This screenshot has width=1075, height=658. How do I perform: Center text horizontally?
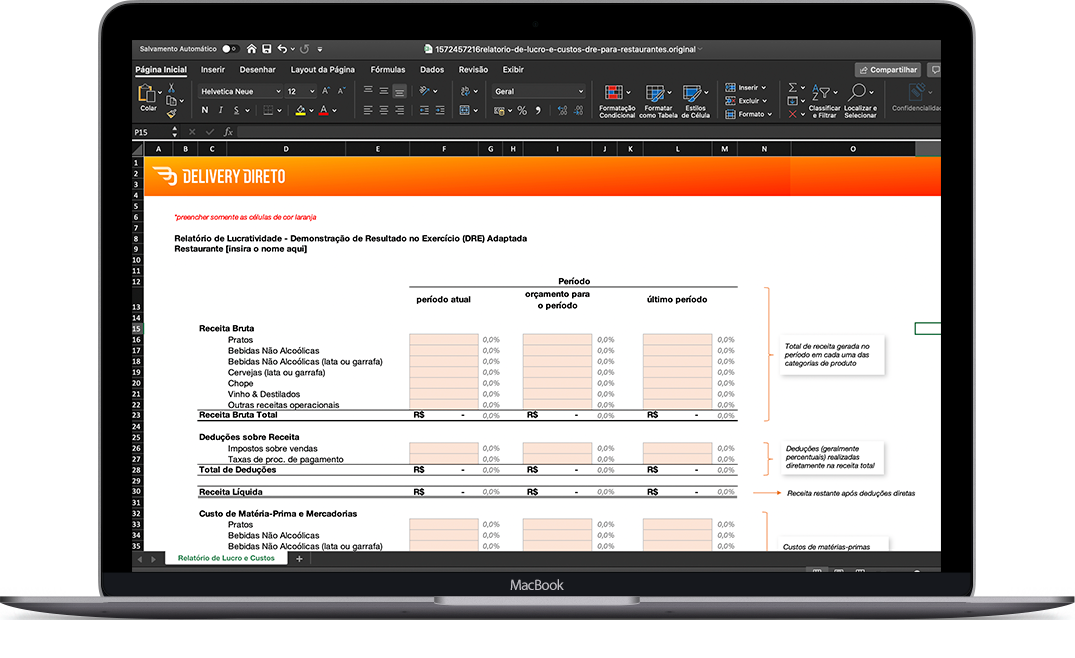click(384, 110)
